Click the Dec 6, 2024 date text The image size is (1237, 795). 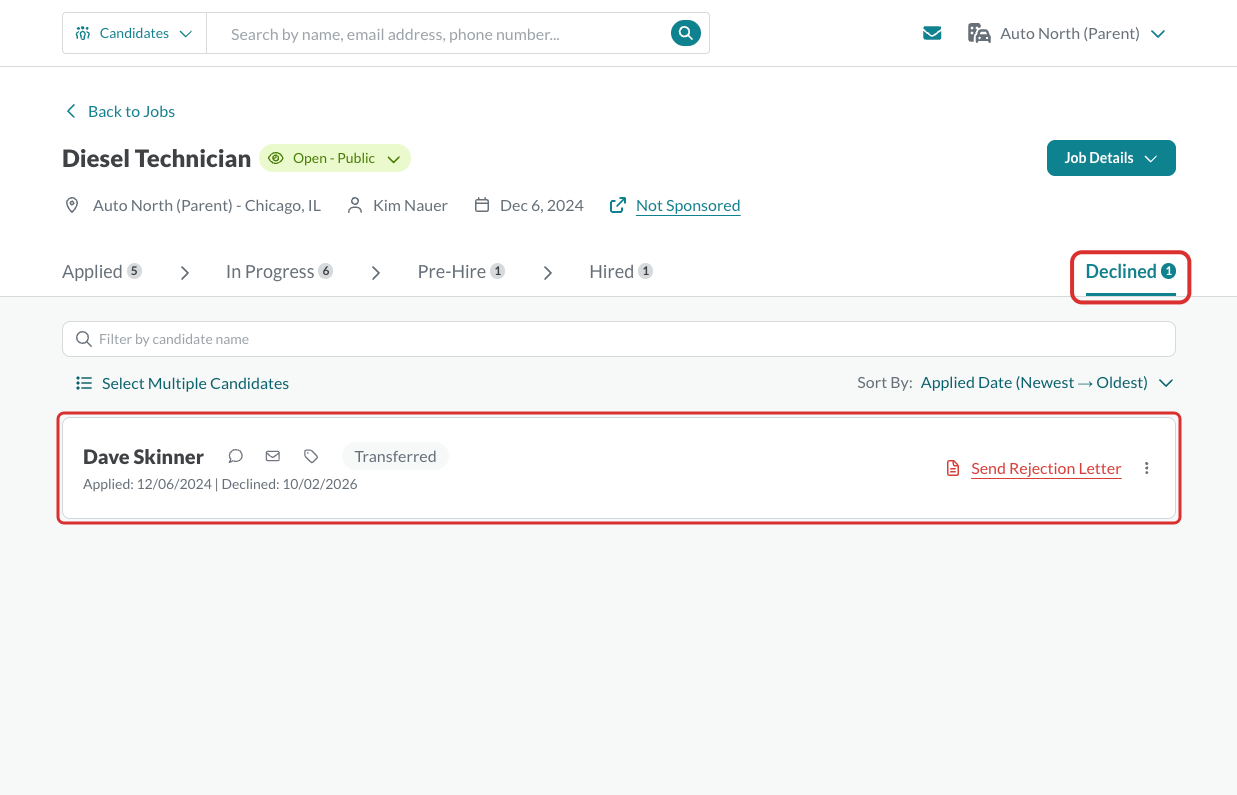(542, 205)
